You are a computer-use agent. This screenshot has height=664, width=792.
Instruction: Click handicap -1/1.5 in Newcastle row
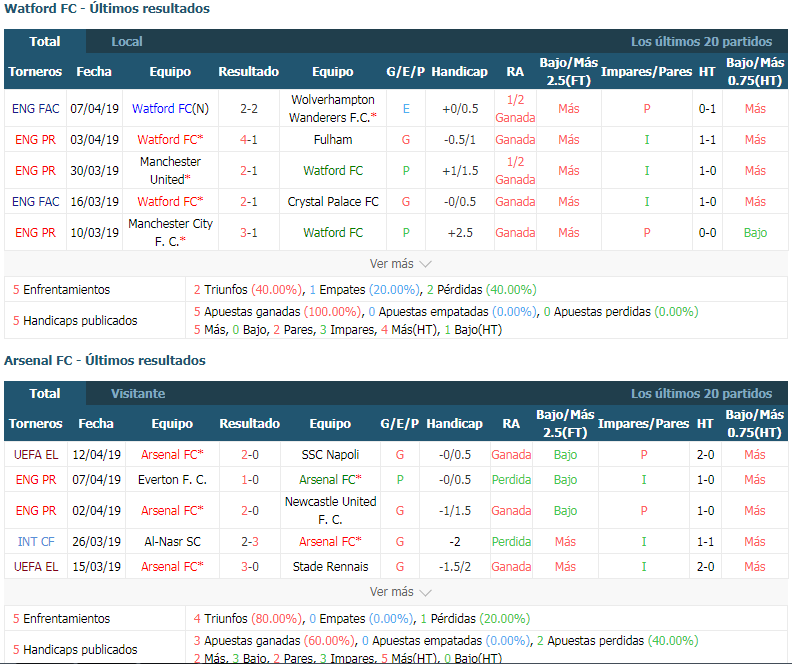tap(455, 510)
